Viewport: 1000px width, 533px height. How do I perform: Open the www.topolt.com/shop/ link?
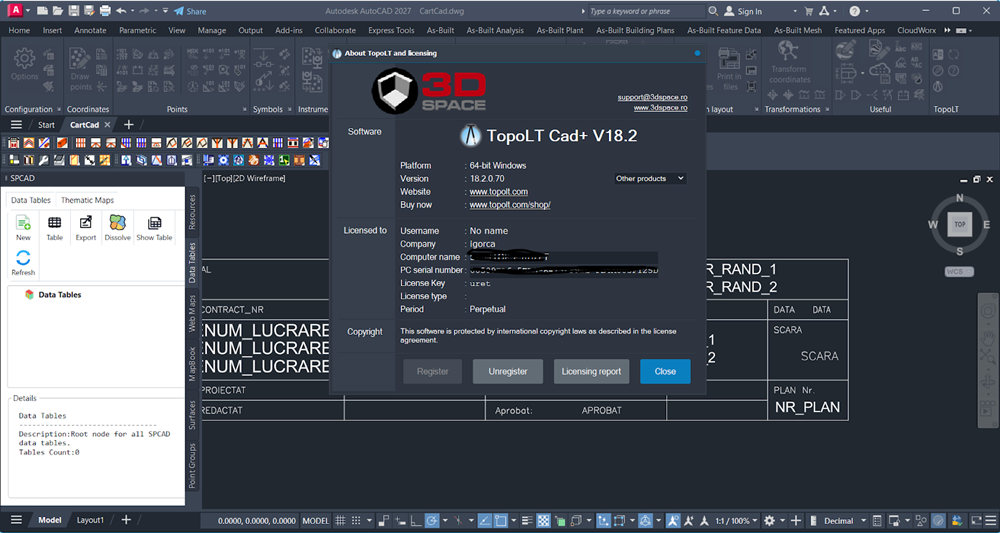510,205
